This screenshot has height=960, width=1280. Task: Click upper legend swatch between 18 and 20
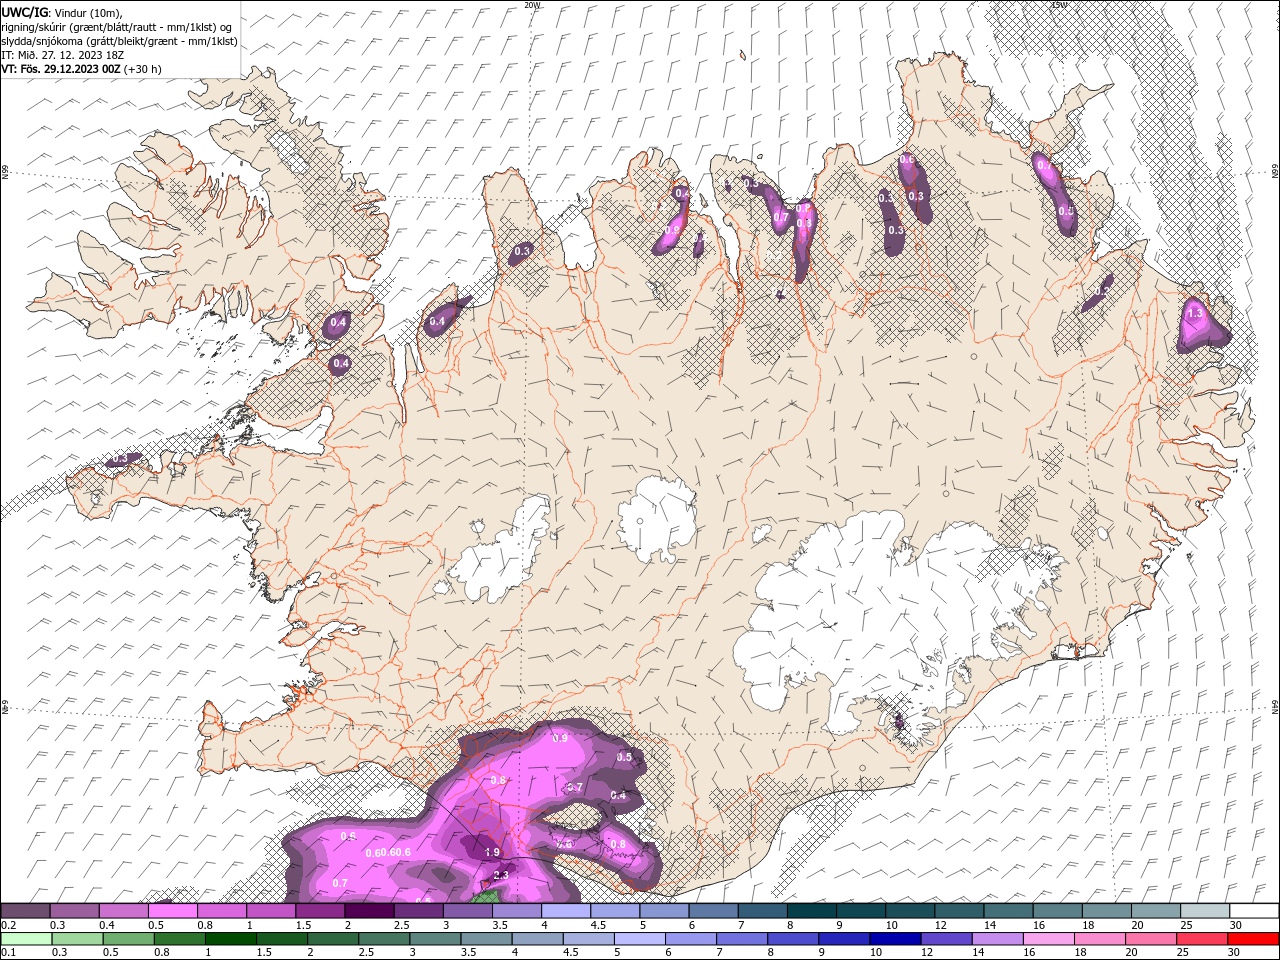1106,910
